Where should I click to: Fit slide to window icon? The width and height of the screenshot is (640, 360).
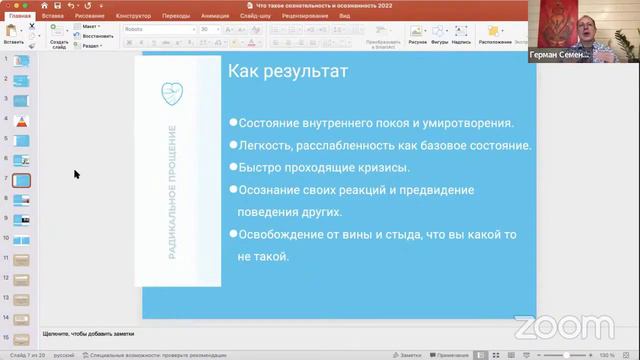click(626, 355)
